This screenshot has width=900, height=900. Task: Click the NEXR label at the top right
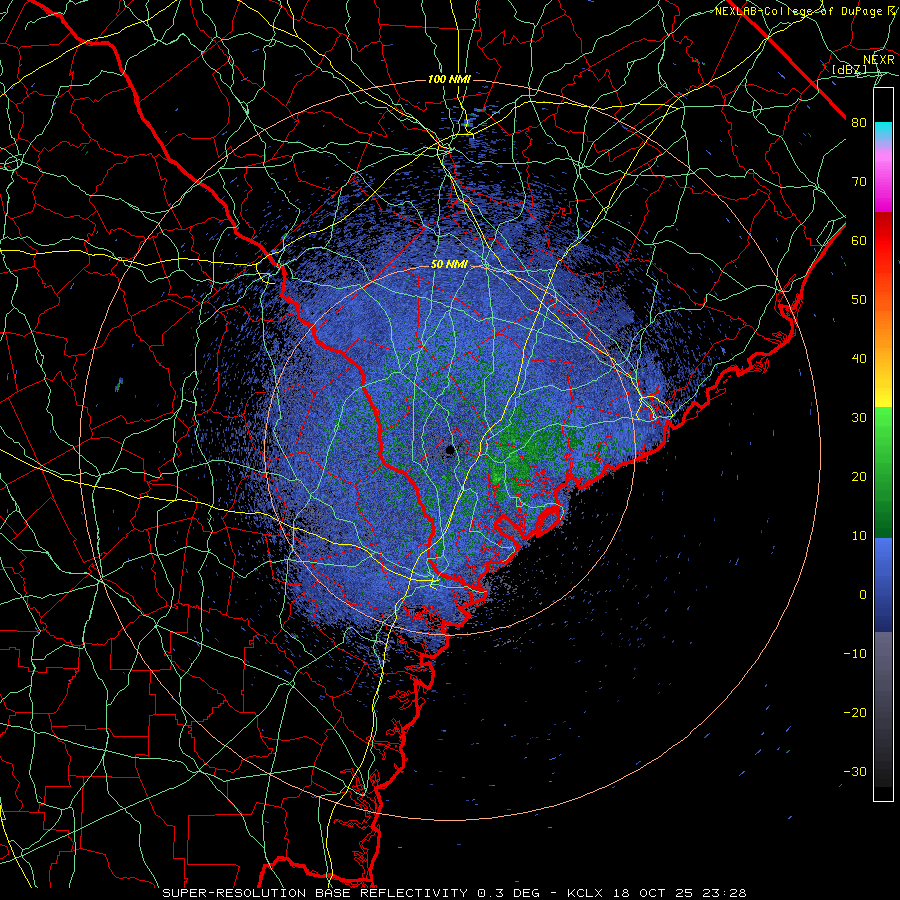[x=879, y=60]
